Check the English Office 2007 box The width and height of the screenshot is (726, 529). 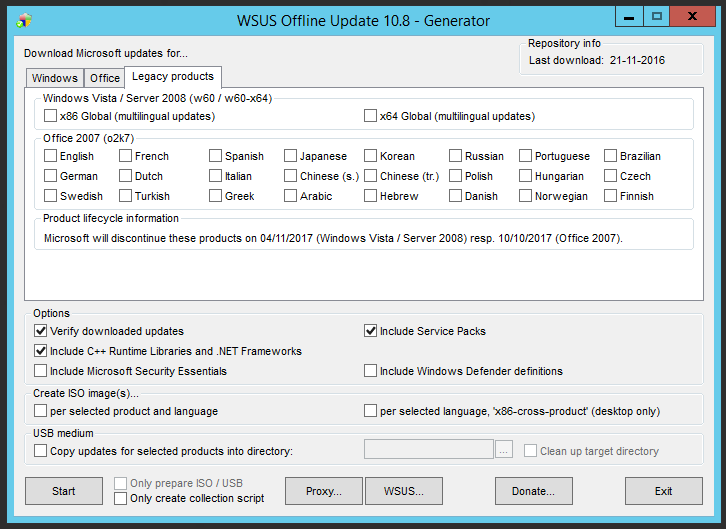[x=50, y=156]
